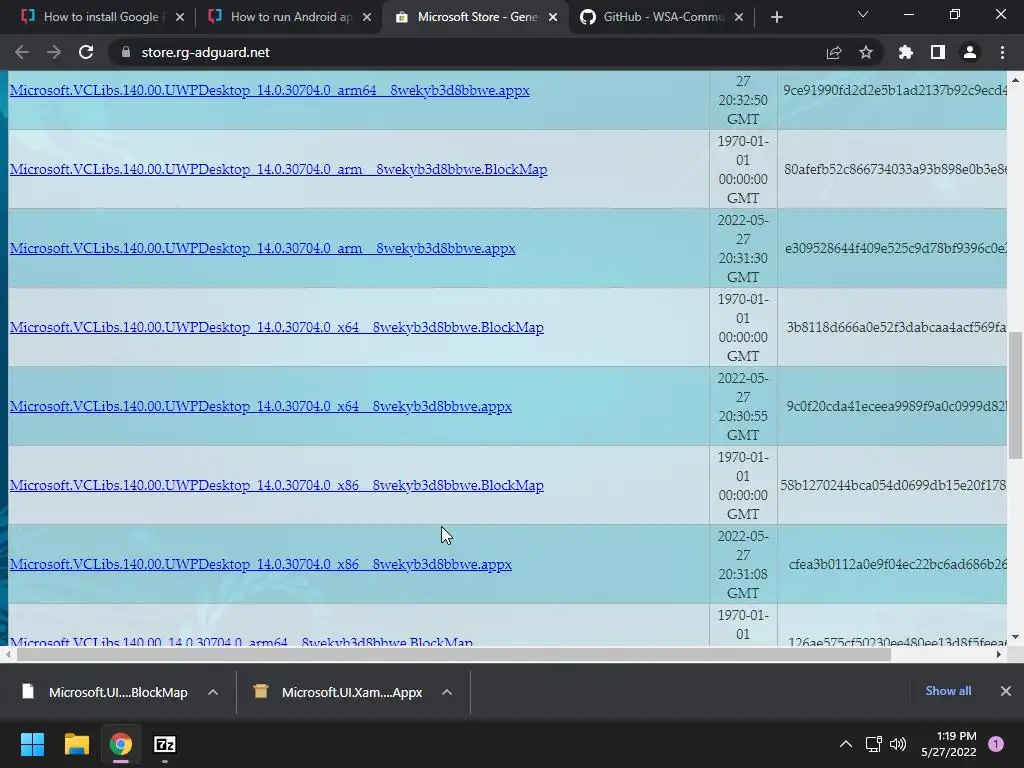Open a new tab with the plus button
Screen dimensions: 1024x768
pos(776,17)
